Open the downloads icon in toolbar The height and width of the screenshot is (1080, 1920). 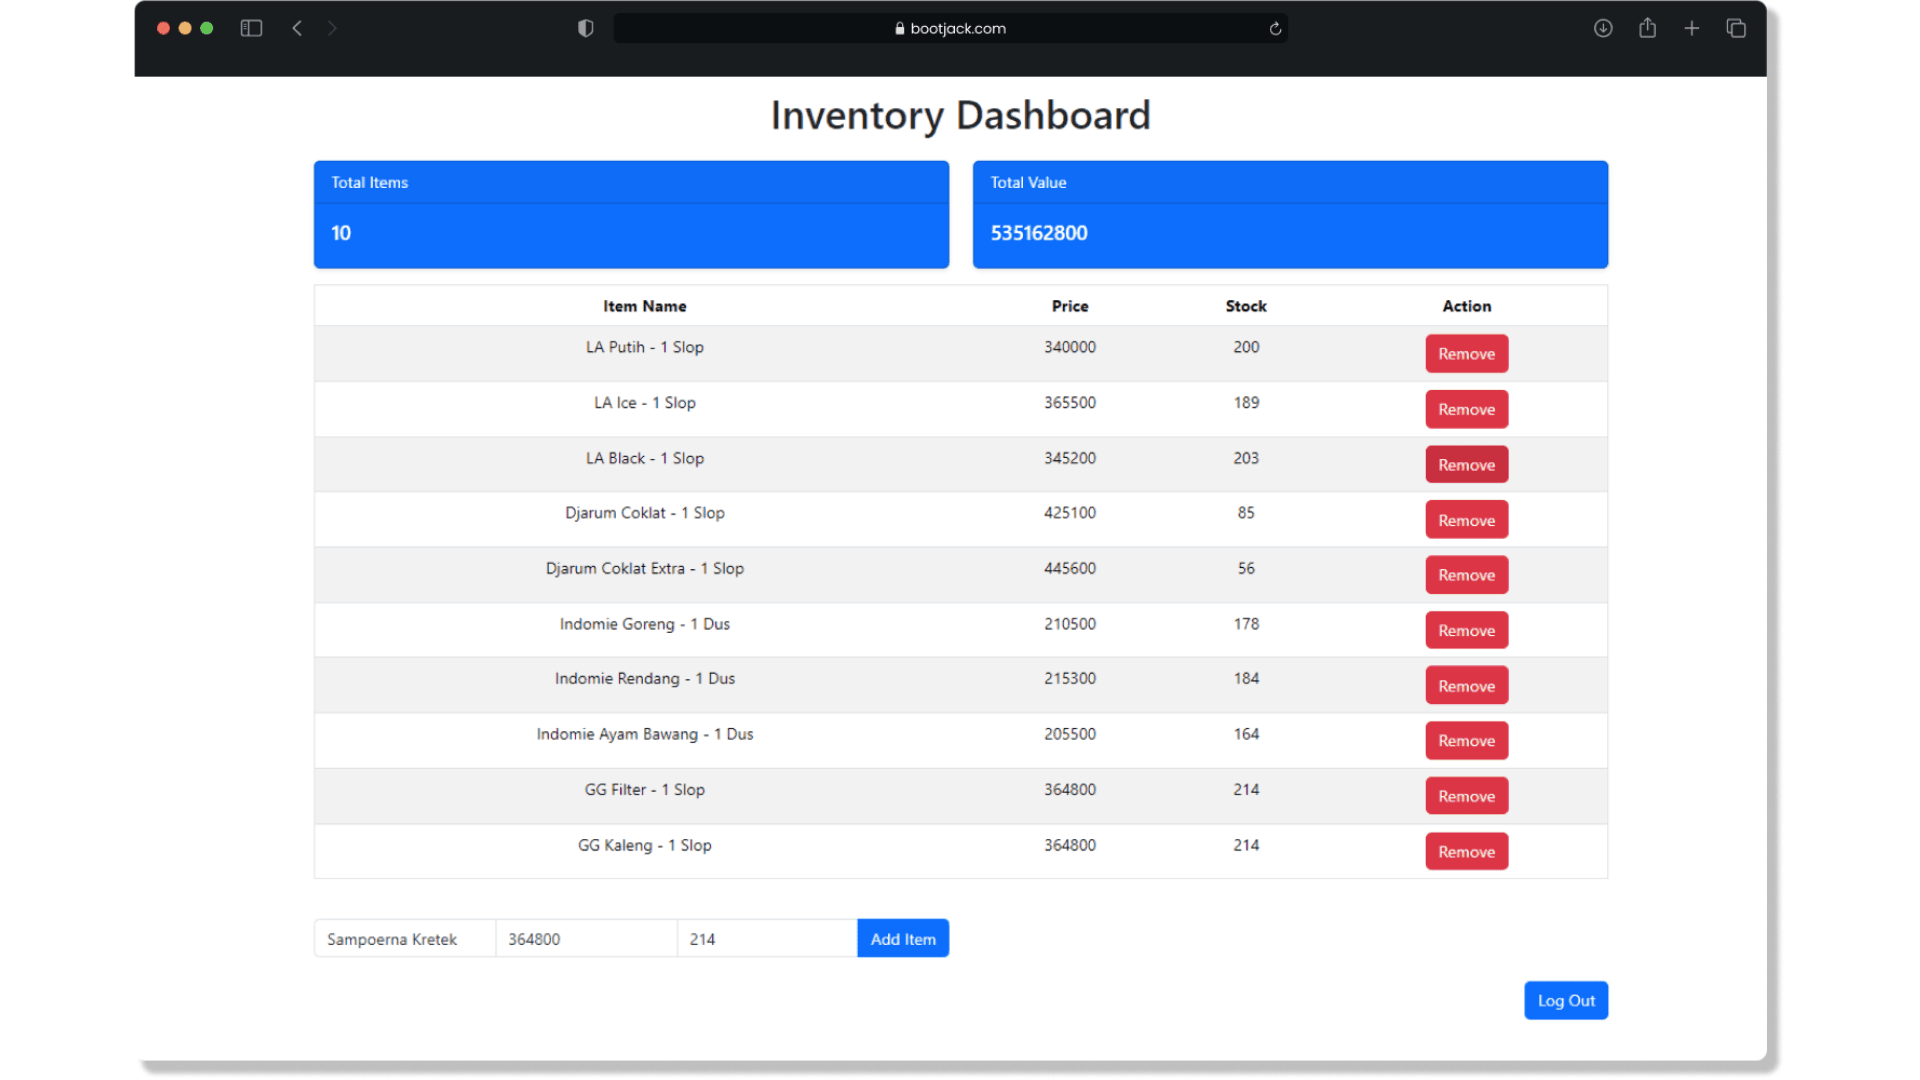click(x=1603, y=28)
